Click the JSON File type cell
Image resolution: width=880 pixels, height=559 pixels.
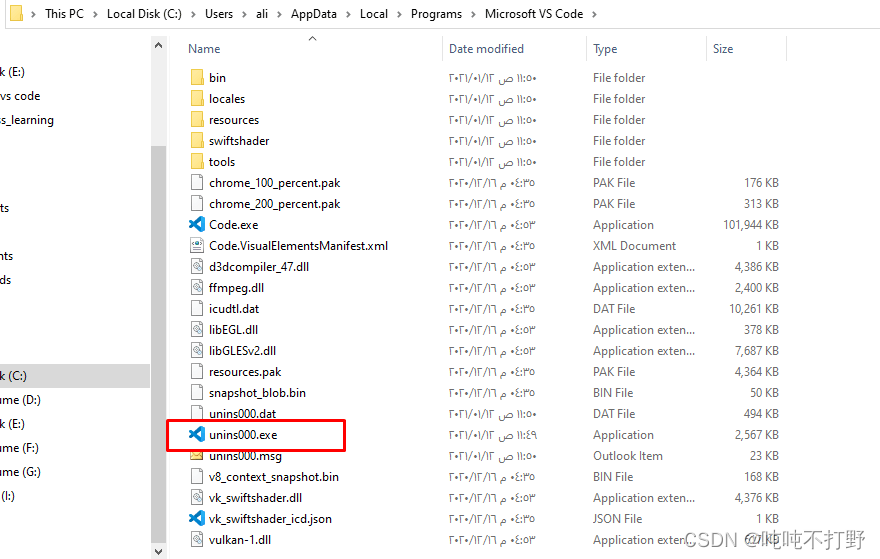coord(617,519)
